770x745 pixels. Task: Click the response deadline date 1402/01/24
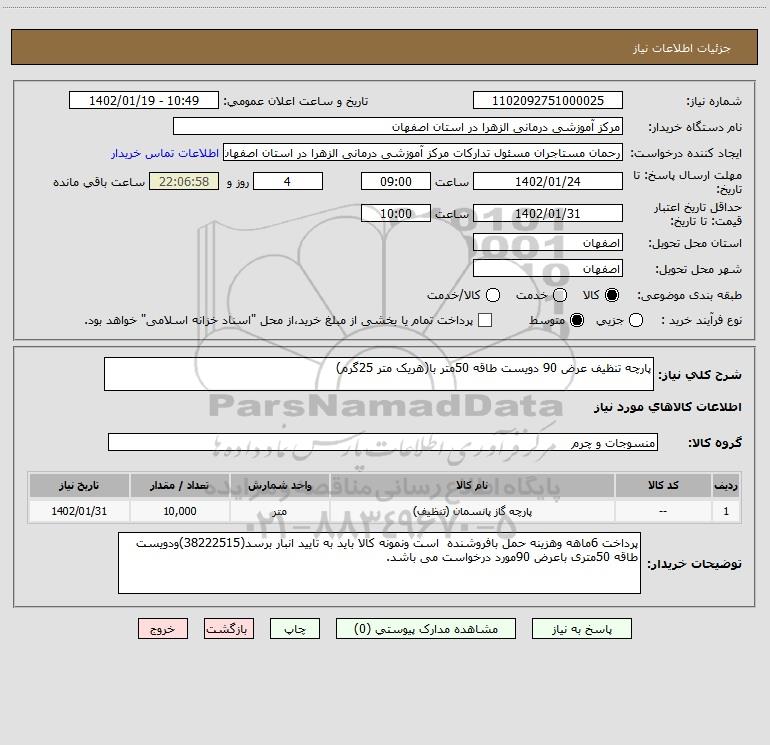(548, 181)
